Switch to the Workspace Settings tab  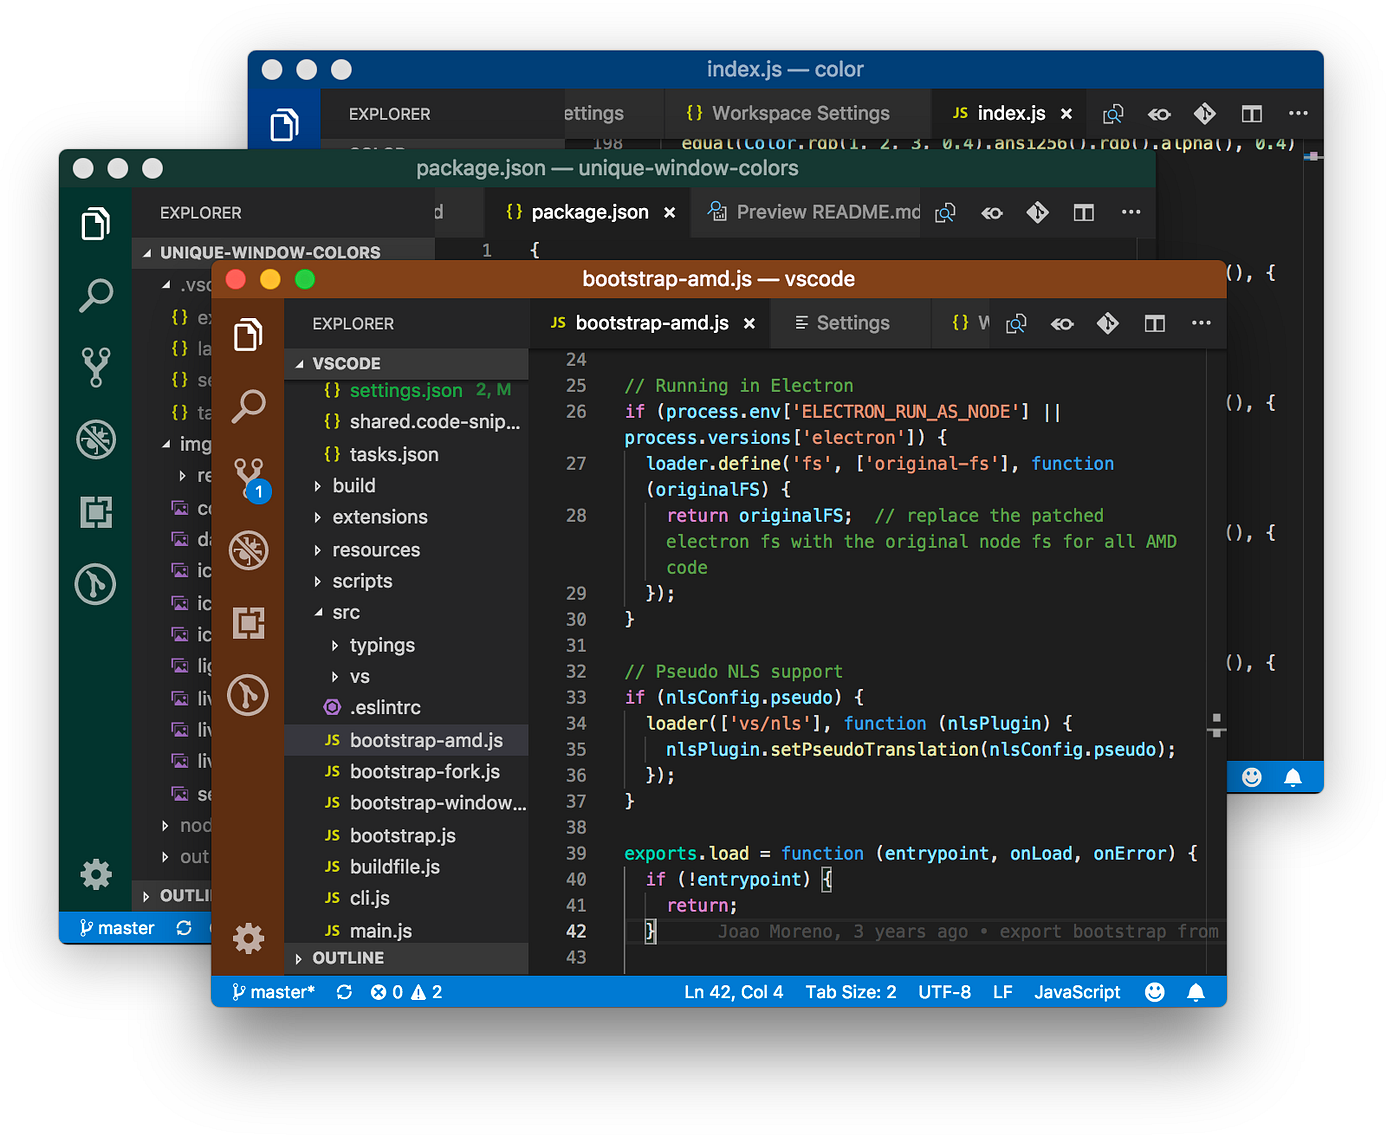[789, 113]
